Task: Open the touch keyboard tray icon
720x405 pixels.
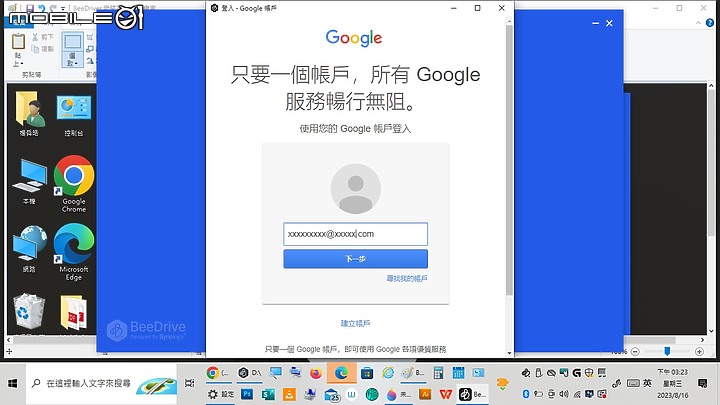Action: pyautogui.click(x=633, y=383)
